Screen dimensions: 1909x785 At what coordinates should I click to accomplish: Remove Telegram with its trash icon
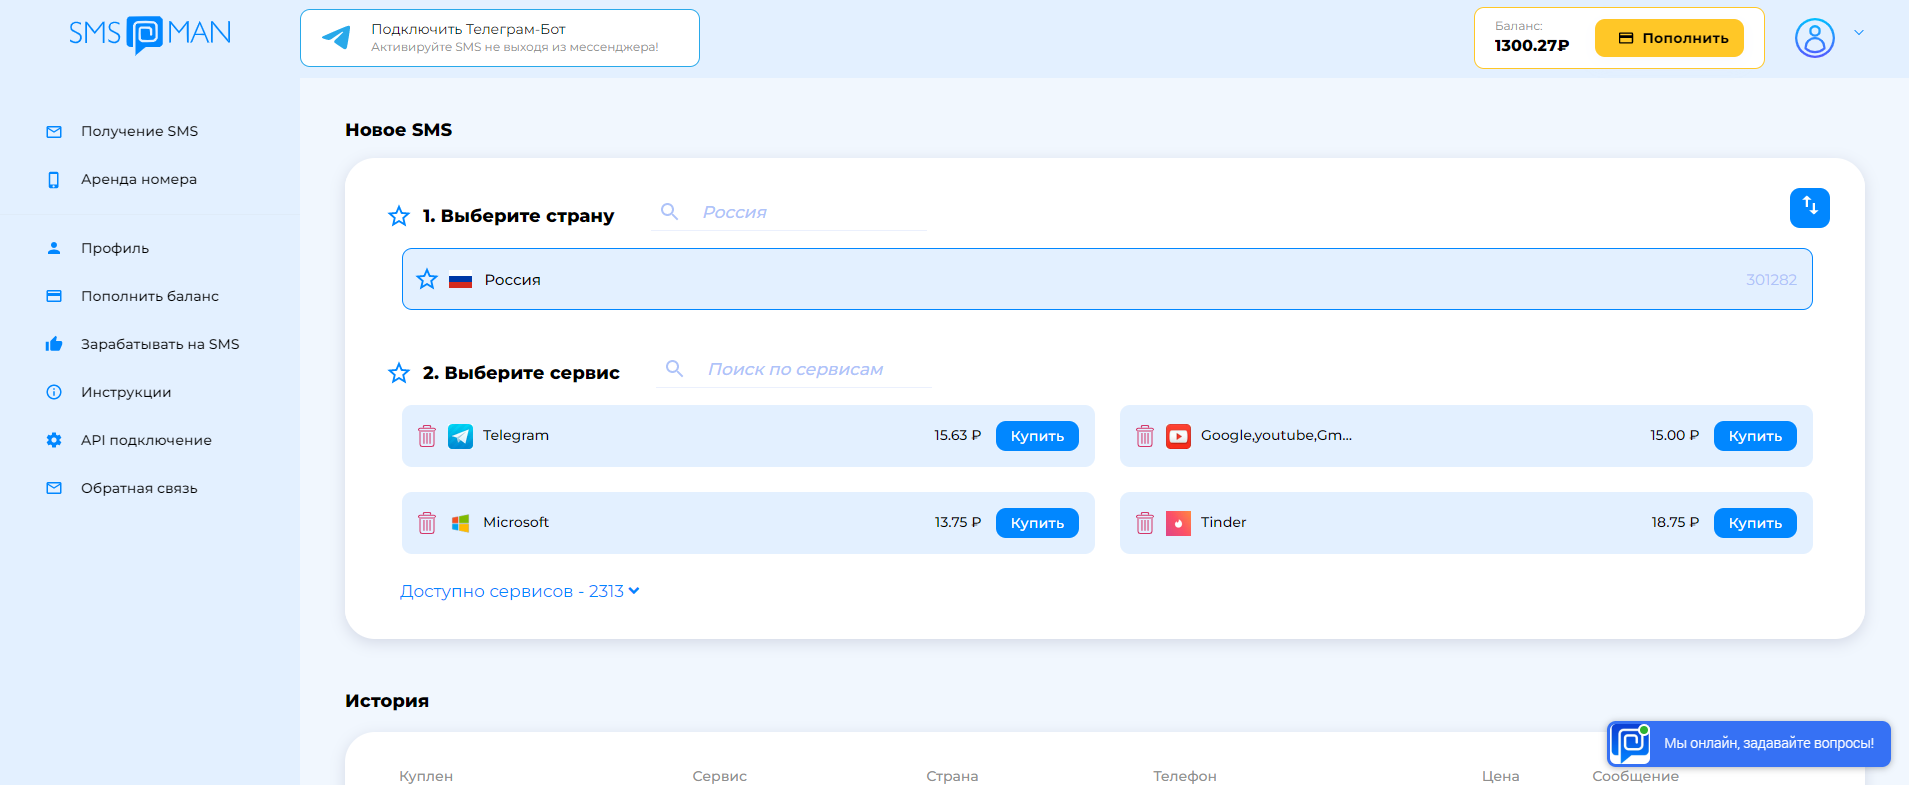point(427,436)
